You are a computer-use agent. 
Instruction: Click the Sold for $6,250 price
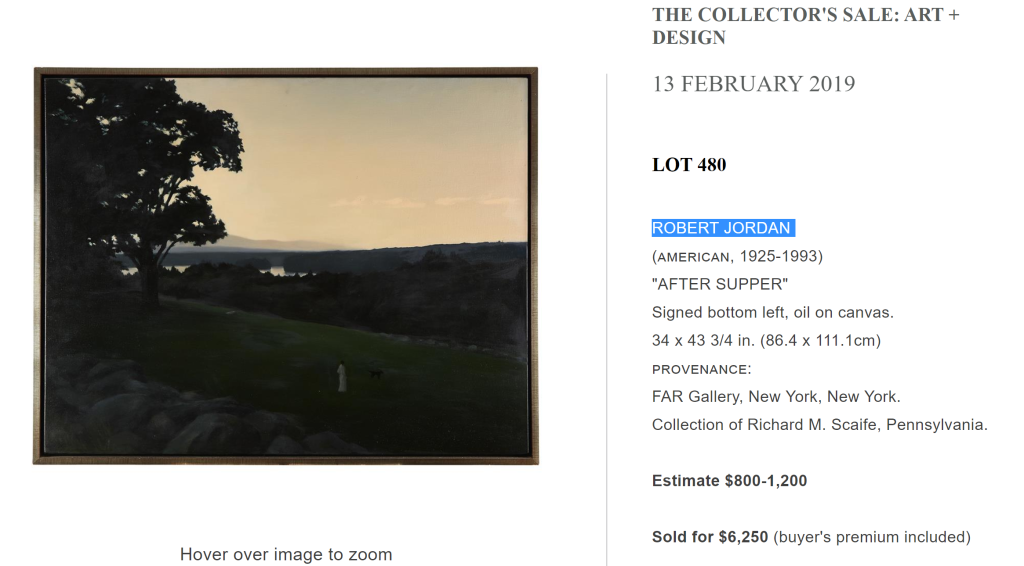click(x=710, y=537)
